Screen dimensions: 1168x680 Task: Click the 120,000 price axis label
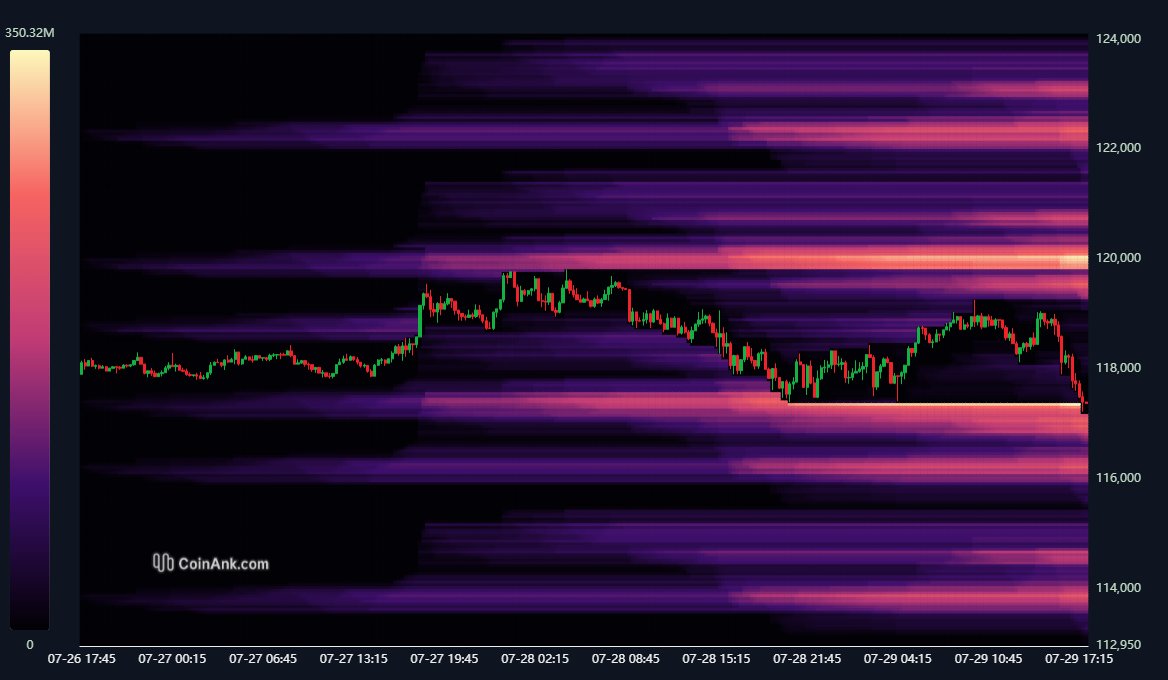(1118, 258)
